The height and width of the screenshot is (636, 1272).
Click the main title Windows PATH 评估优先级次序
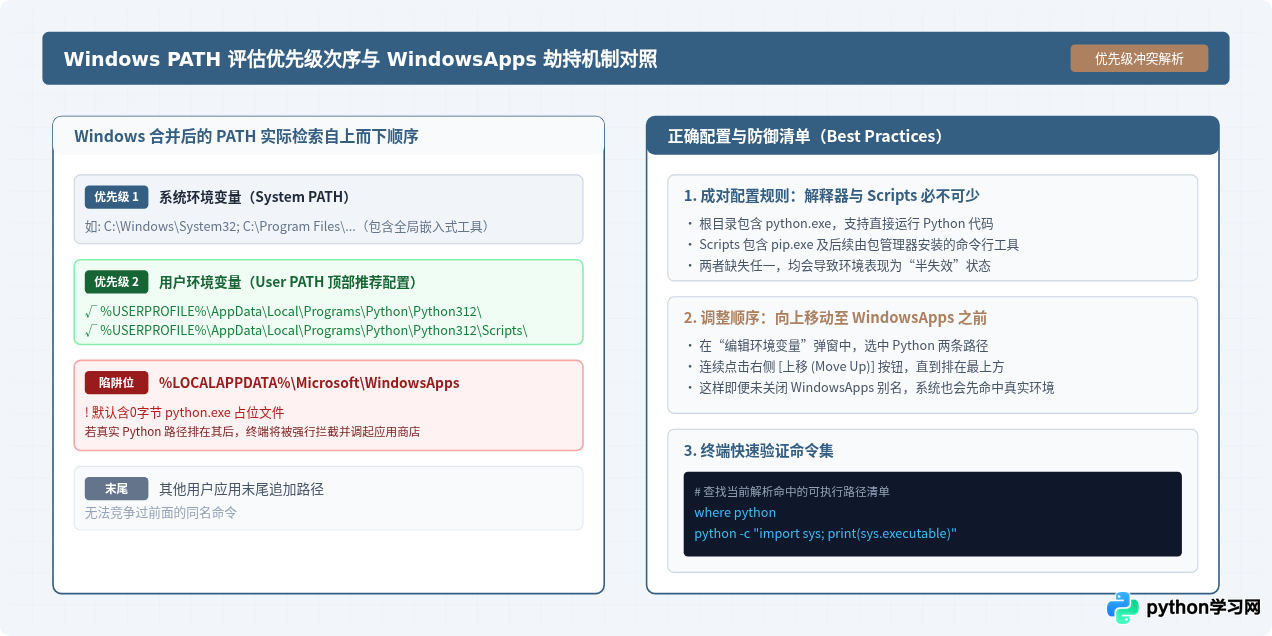[360, 58]
